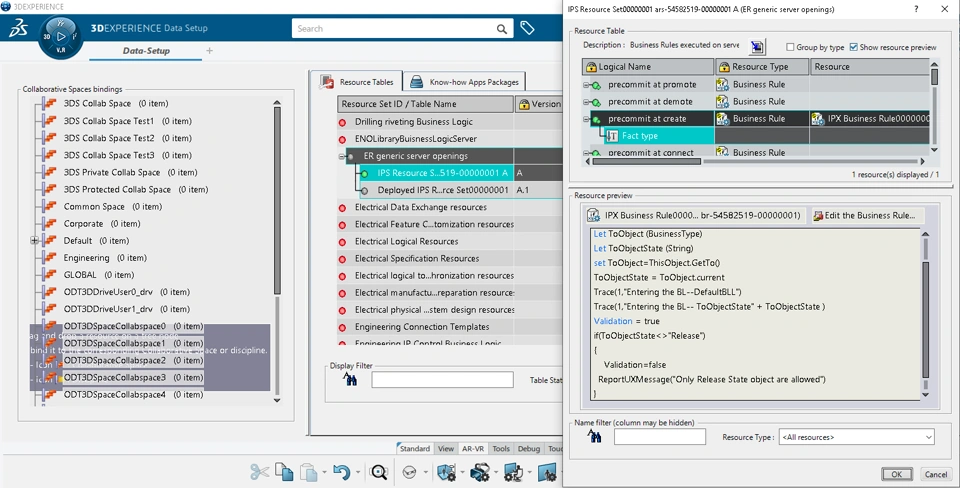Click the Undo arrow icon
This screenshot has width=960, height=488.
pos(342,471)
